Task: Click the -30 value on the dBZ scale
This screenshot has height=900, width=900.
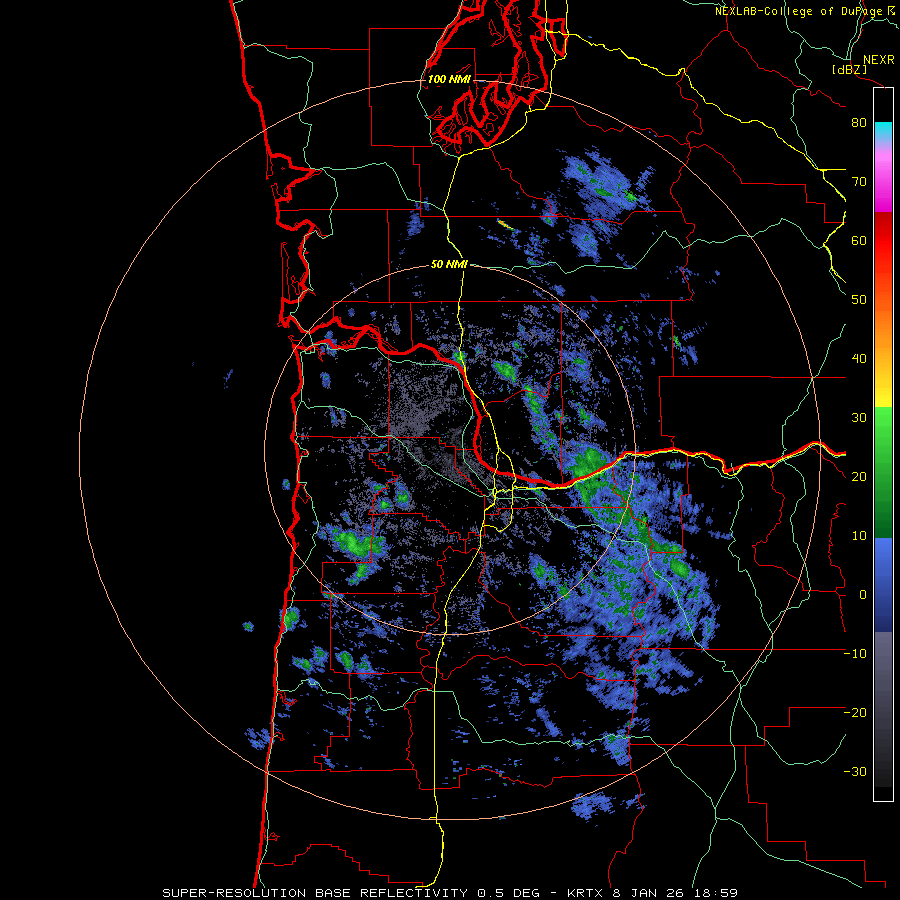Action: (x=855, y=771)
